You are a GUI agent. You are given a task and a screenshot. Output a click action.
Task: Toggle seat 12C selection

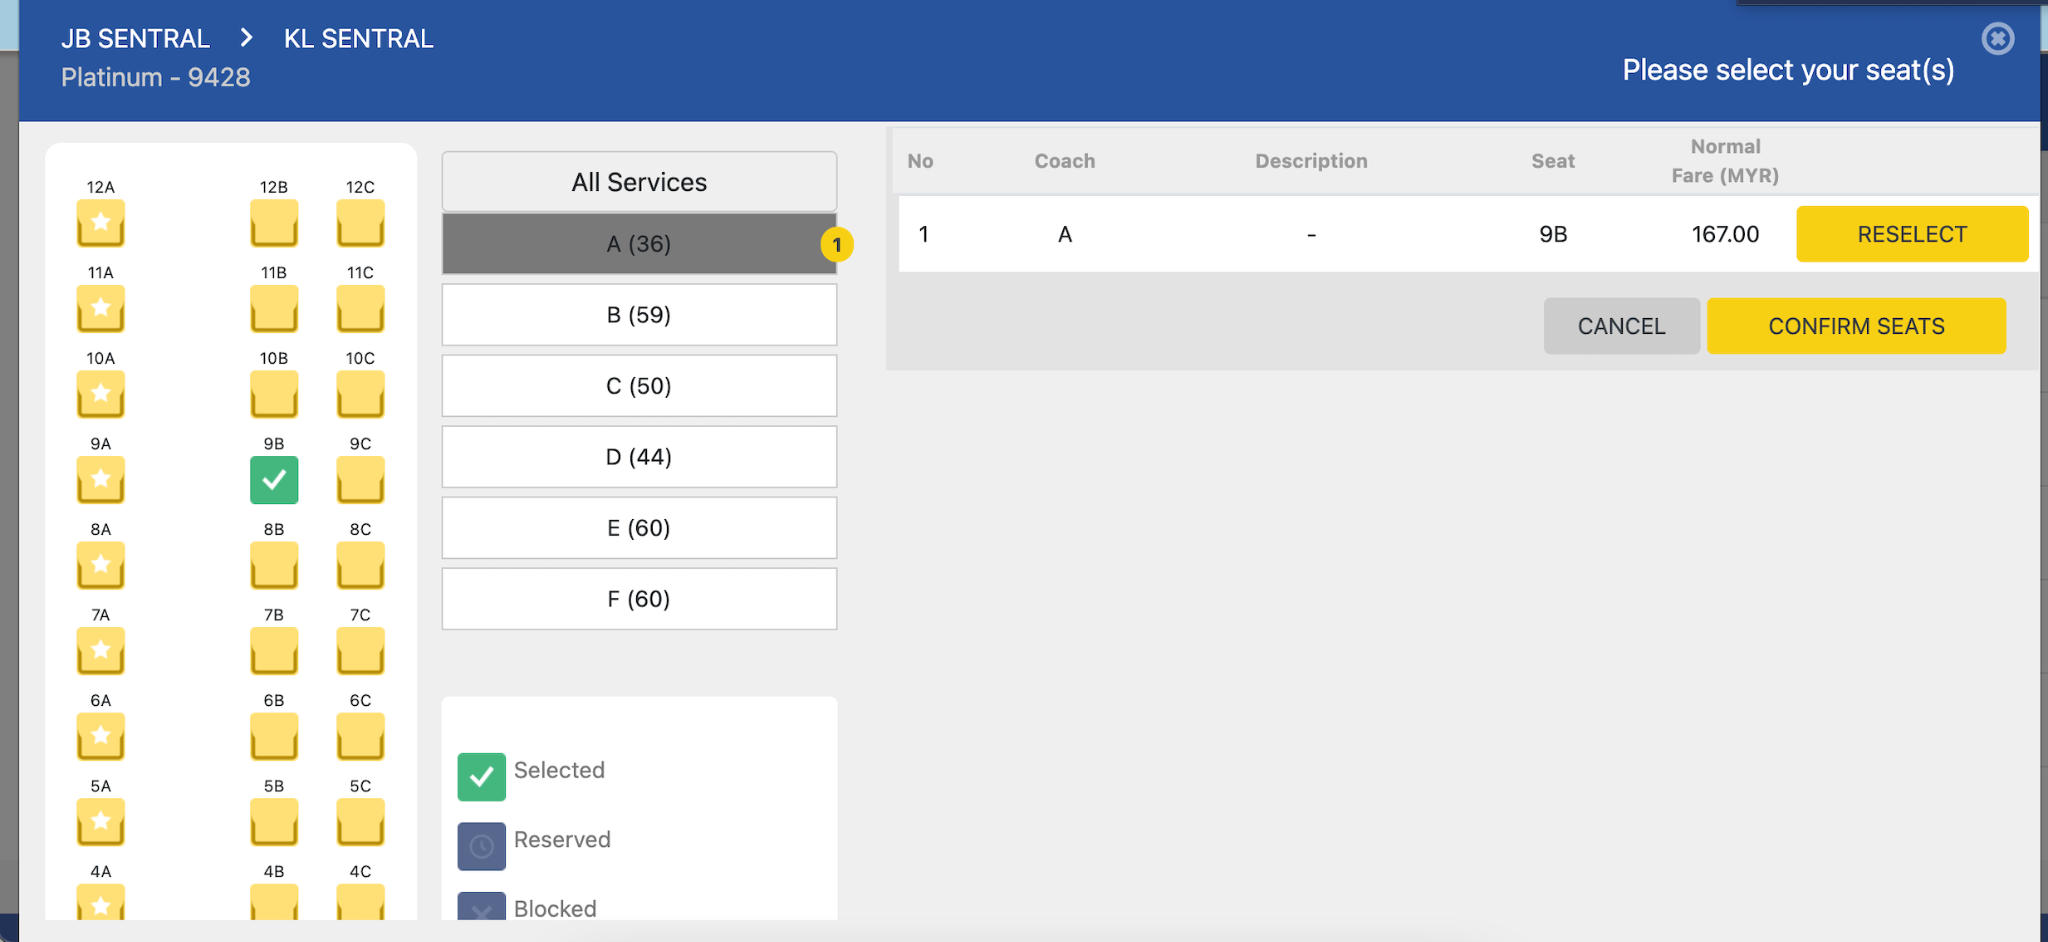[x=360, y=222]
